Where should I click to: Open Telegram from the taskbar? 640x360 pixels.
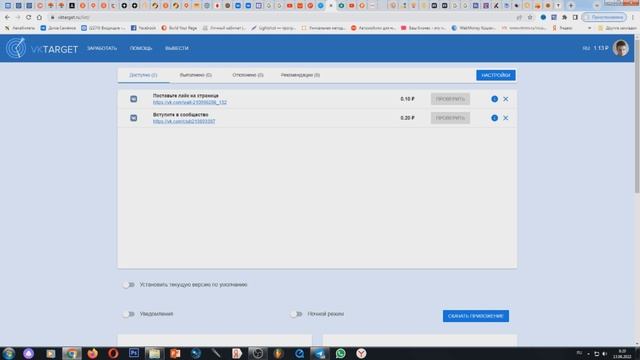tap(320, 353)
